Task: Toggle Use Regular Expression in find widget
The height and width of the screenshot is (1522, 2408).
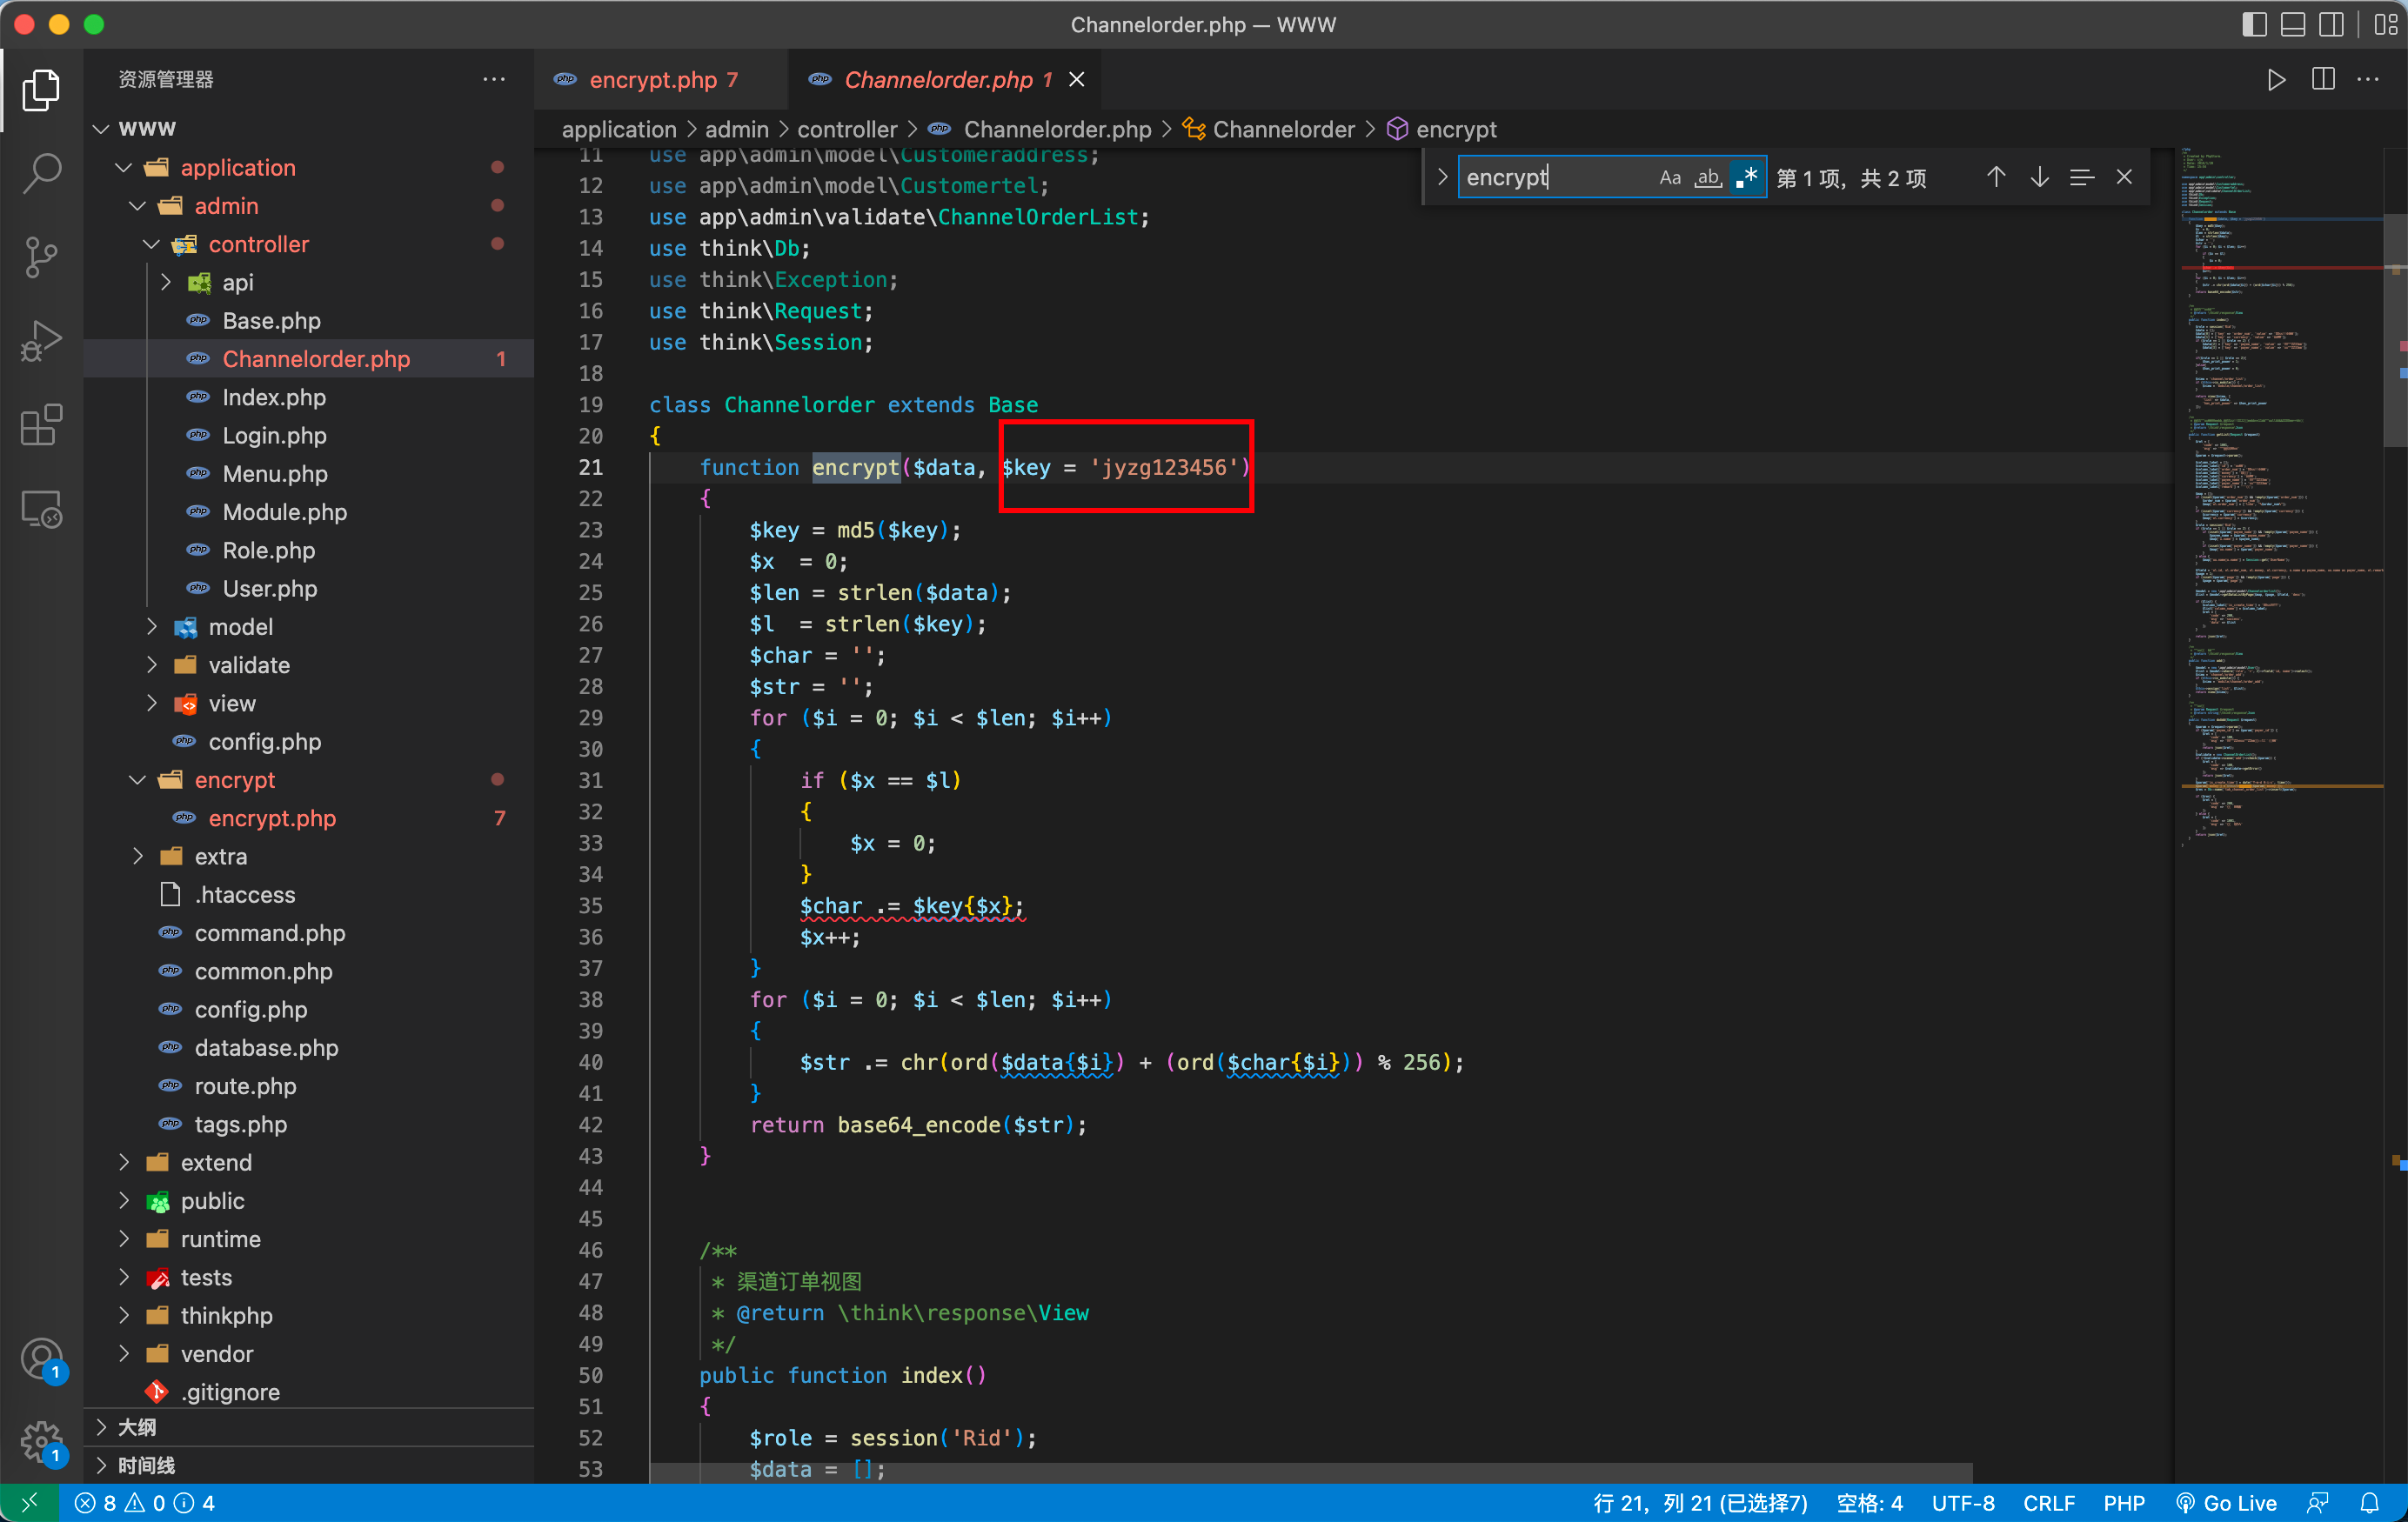Action: pos(1747,178)
